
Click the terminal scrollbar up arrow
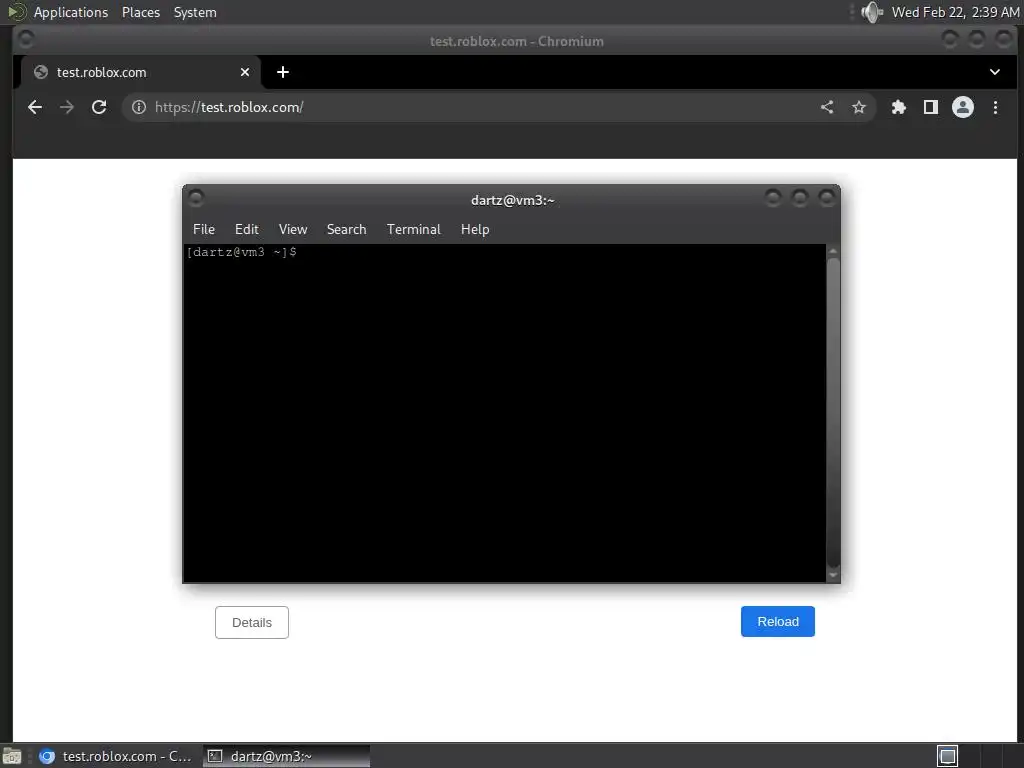pyautogui.click(x=833, y=251)
